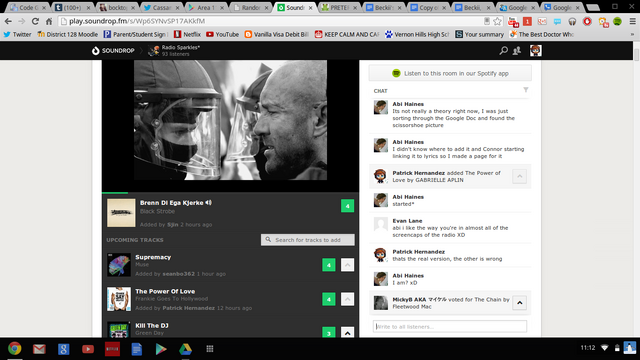The height and width of the screenshot is (360, 640).
Task: Open user seanbo362 link under Supremacy
Action: point(178,274)
